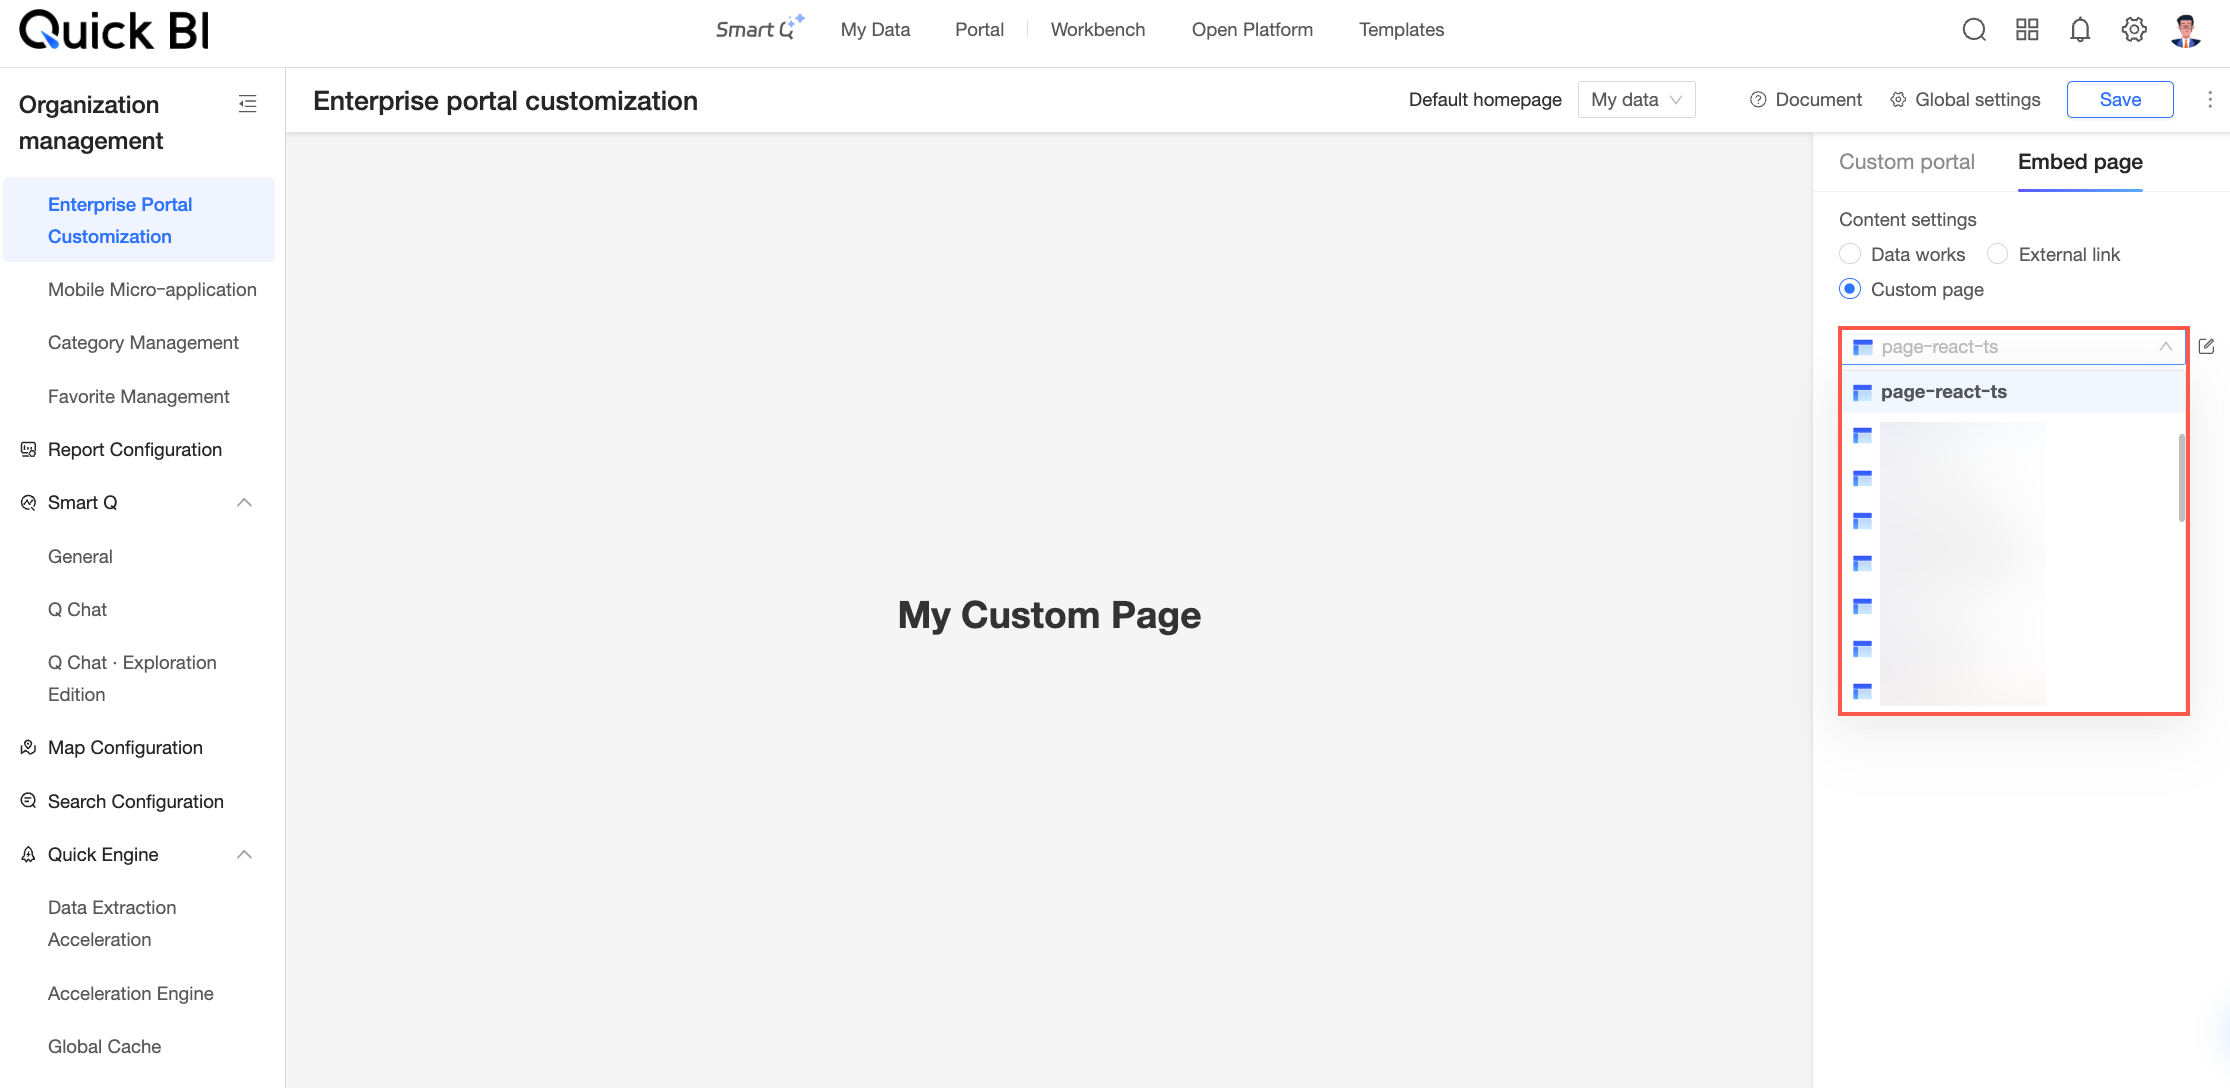
Task: Click the Smart Q sidebar icon
Action: click(28, 503)
